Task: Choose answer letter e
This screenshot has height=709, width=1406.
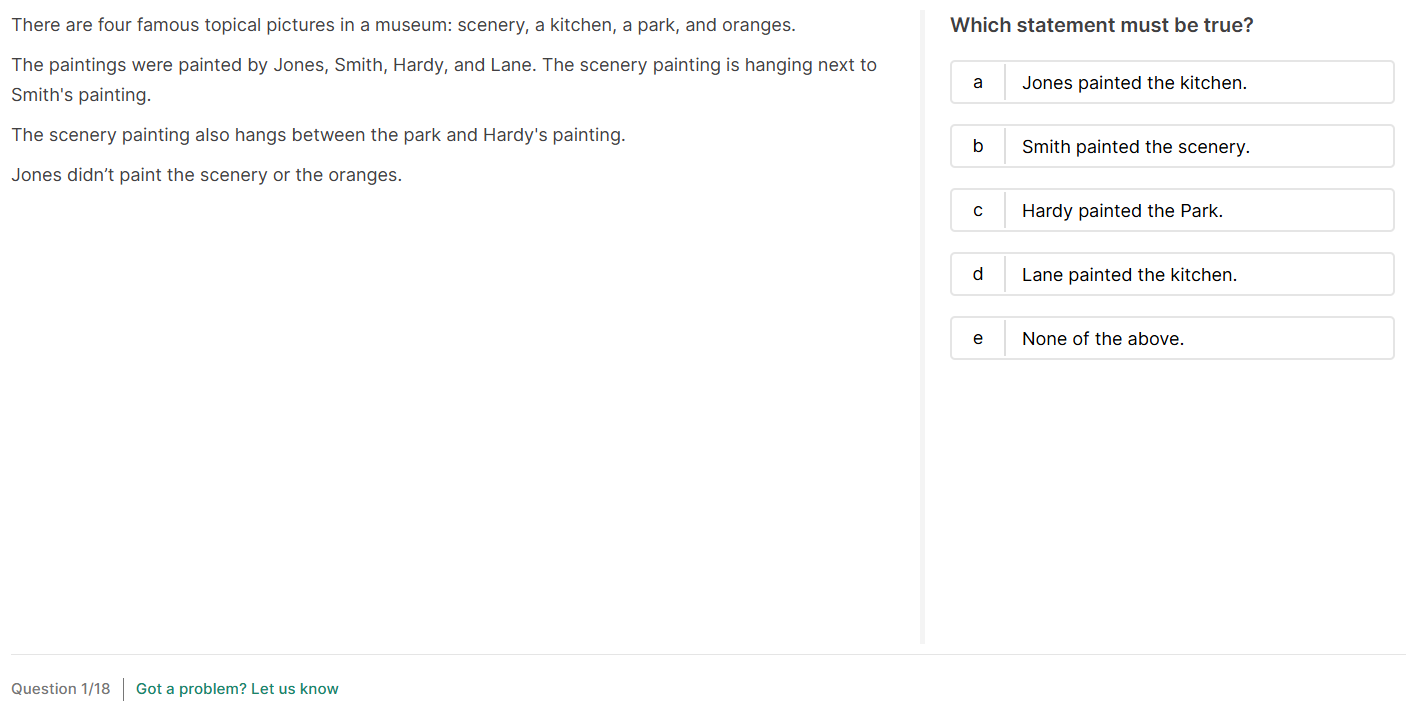Action: 978,339
